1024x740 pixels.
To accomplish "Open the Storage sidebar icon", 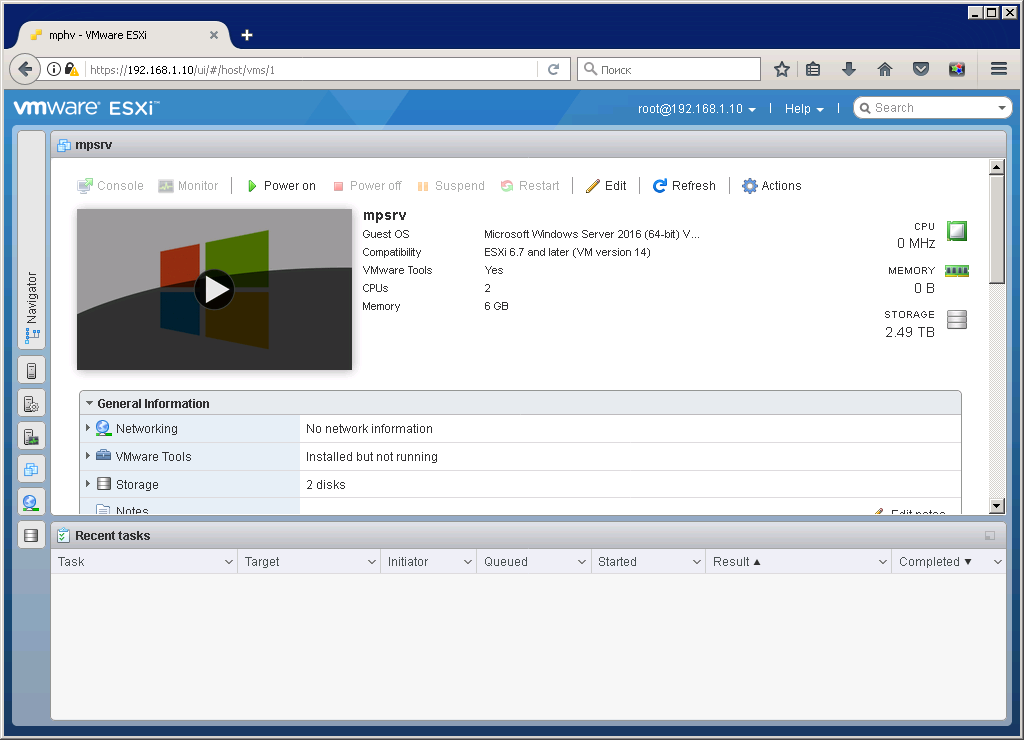I will 31,536.
